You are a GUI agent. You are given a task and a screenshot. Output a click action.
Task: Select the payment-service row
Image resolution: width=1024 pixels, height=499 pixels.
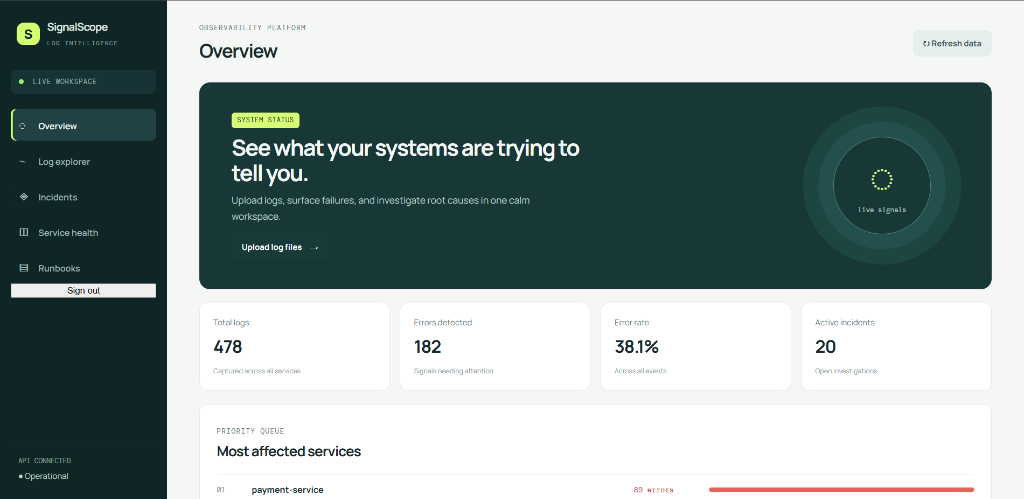[595, 489]
